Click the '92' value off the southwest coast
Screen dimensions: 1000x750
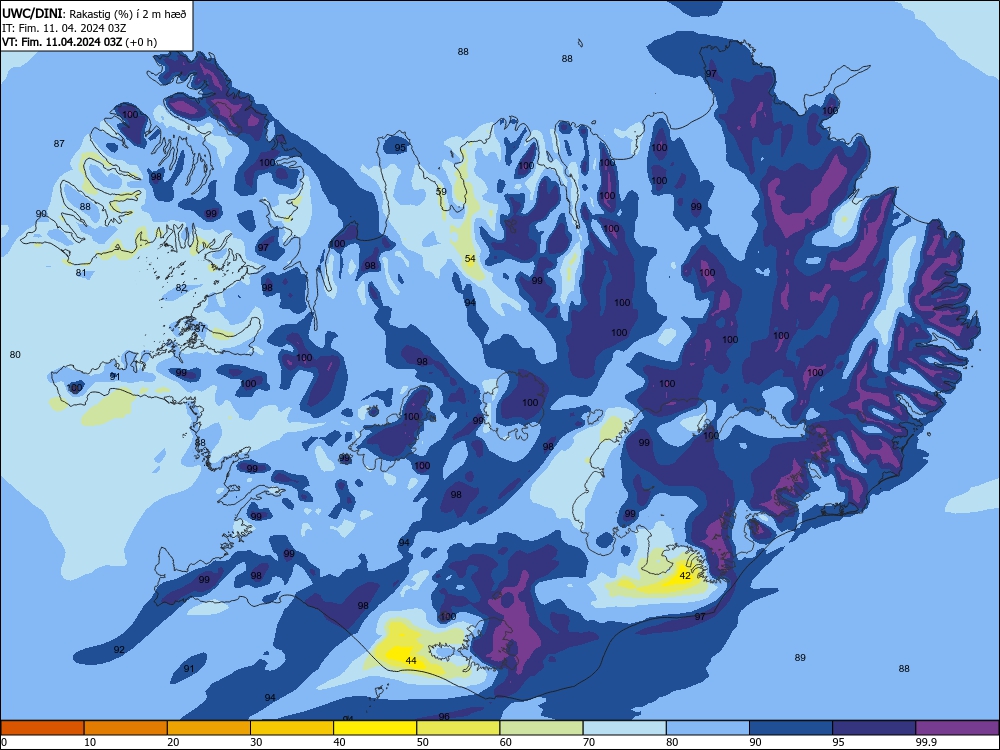click(x=119, y=649)
